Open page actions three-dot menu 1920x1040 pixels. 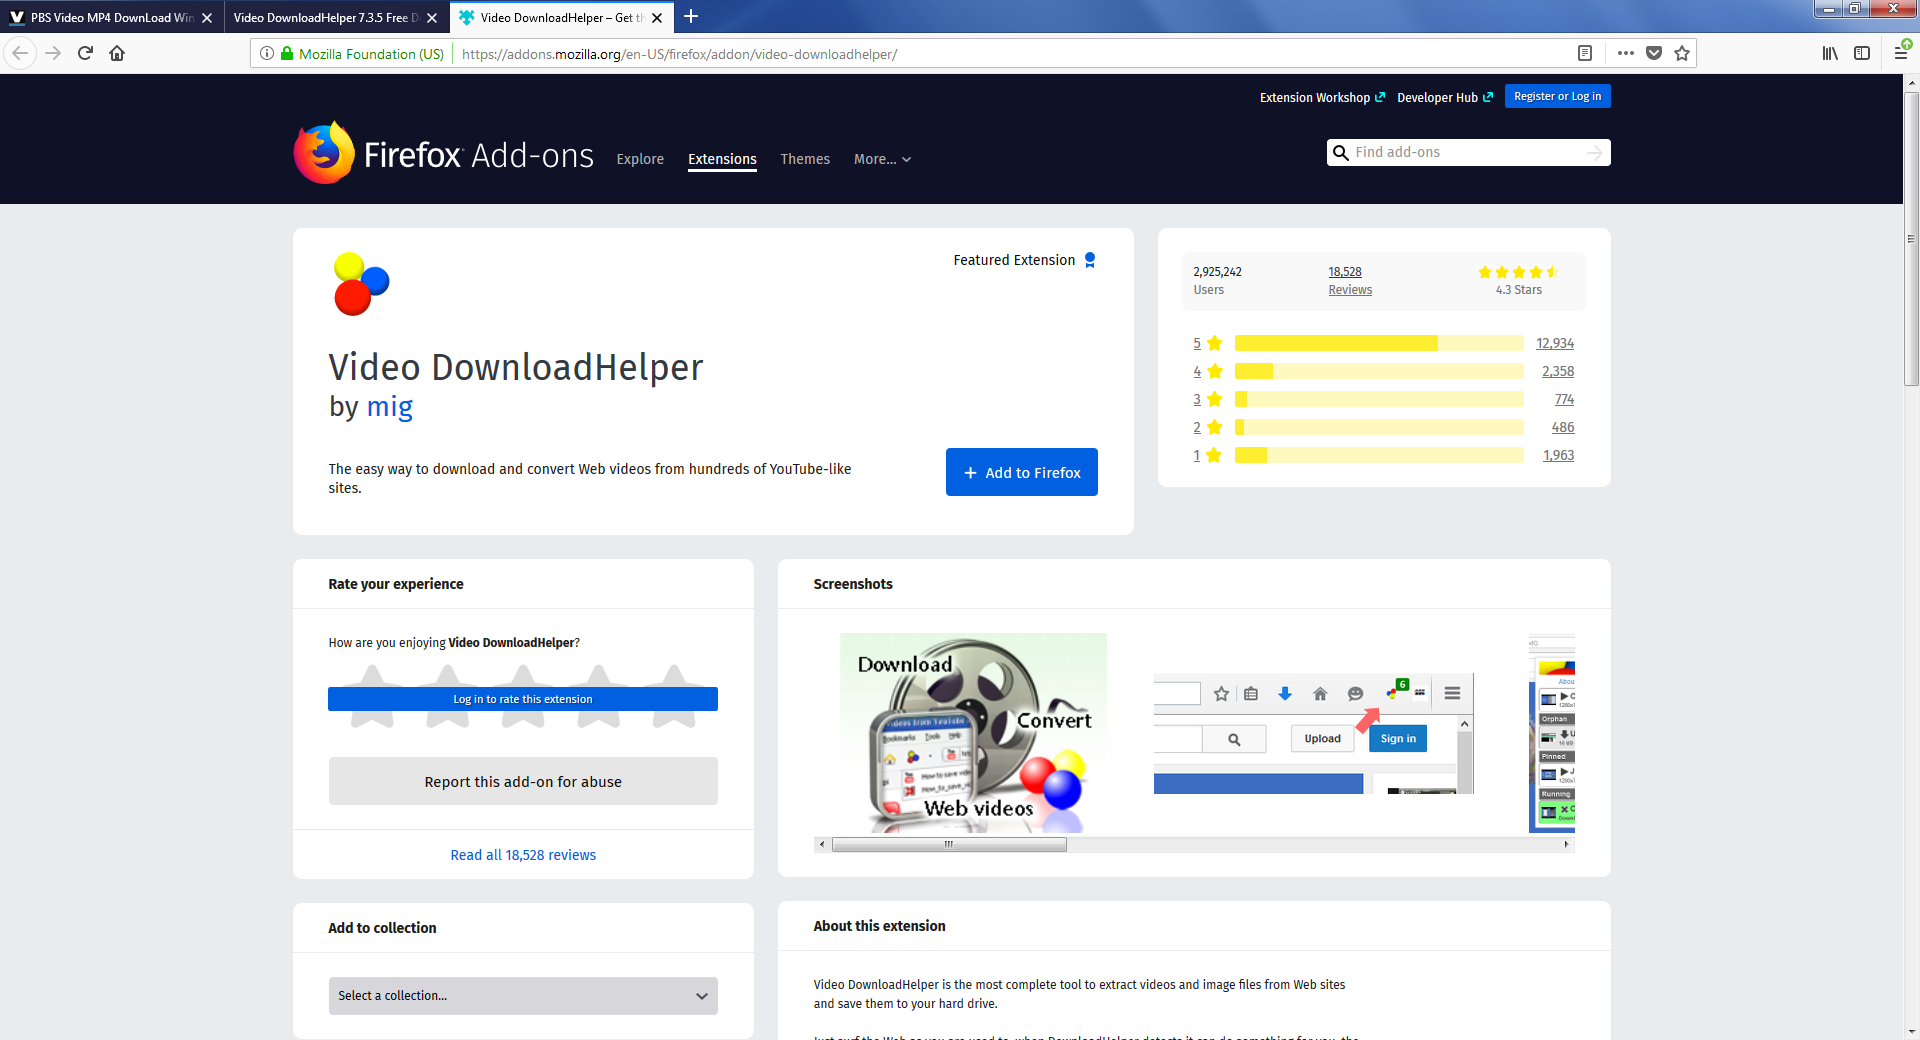pos(1626,53)
